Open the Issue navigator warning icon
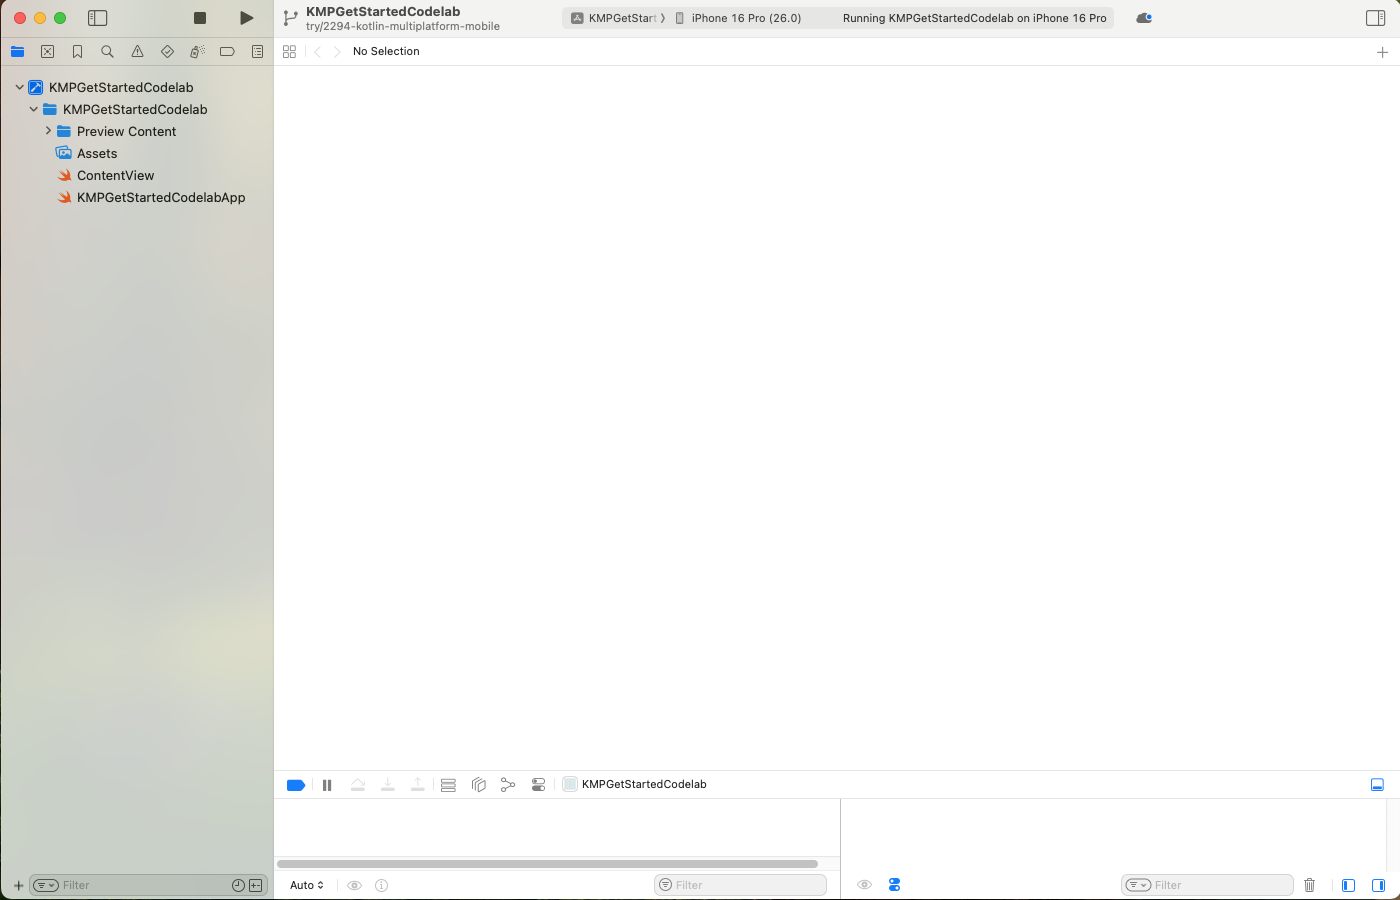Viewport: 1400px width, 900px height. coord(138,52)
